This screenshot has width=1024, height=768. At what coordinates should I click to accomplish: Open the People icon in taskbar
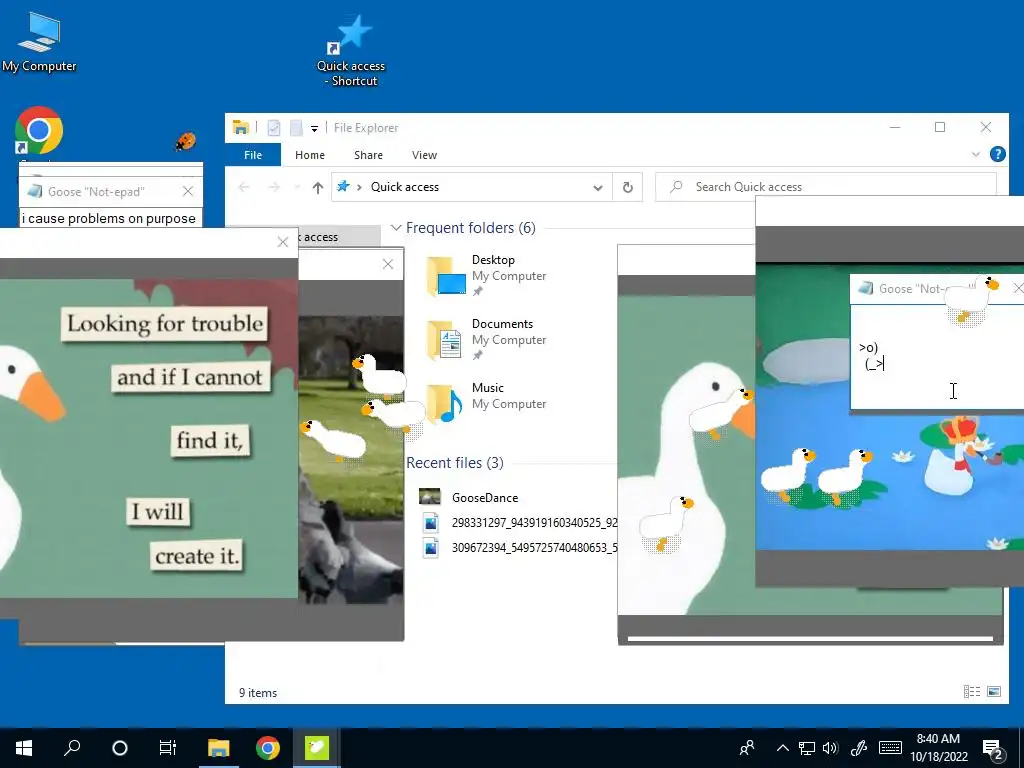[x=747, y=748]
